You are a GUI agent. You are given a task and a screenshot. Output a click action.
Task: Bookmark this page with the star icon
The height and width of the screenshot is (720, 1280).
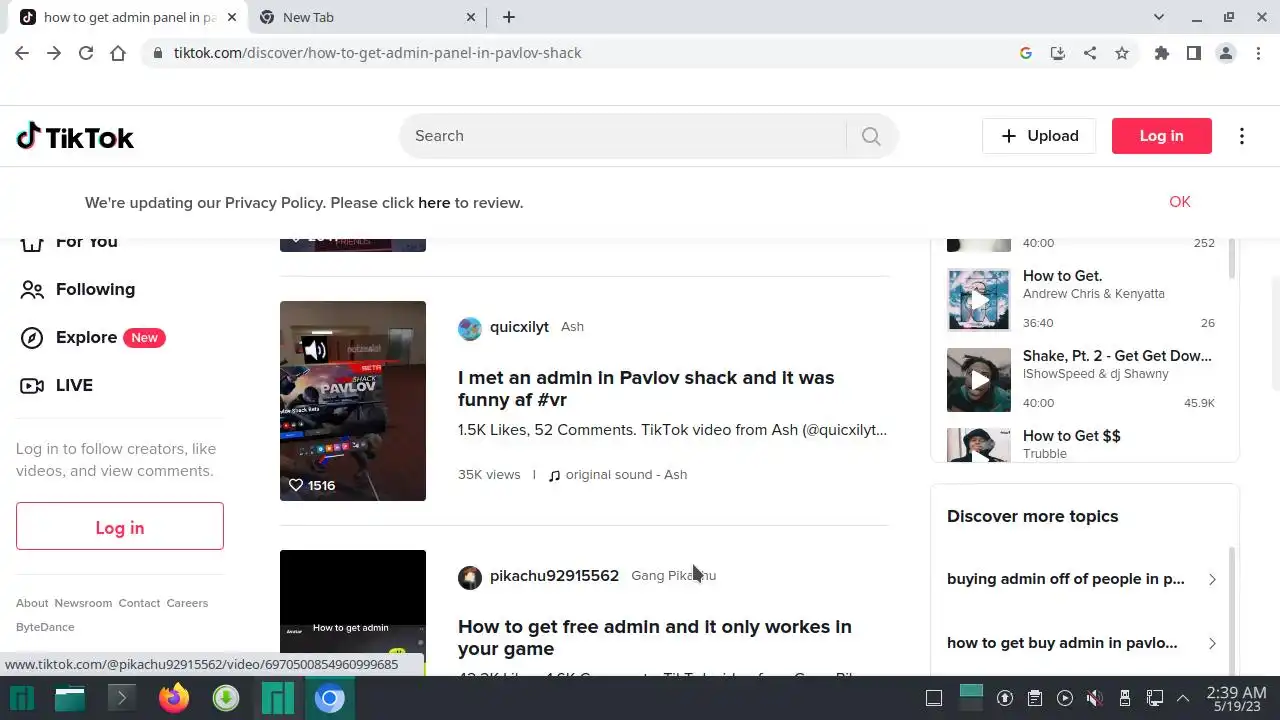click(1122, 53)
